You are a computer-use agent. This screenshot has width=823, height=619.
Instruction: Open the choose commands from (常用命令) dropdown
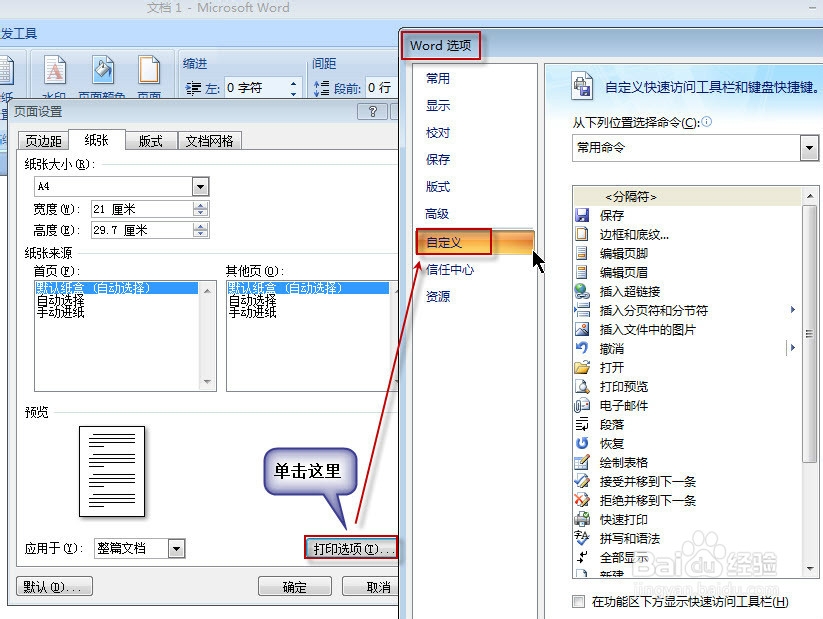[809, 148]
